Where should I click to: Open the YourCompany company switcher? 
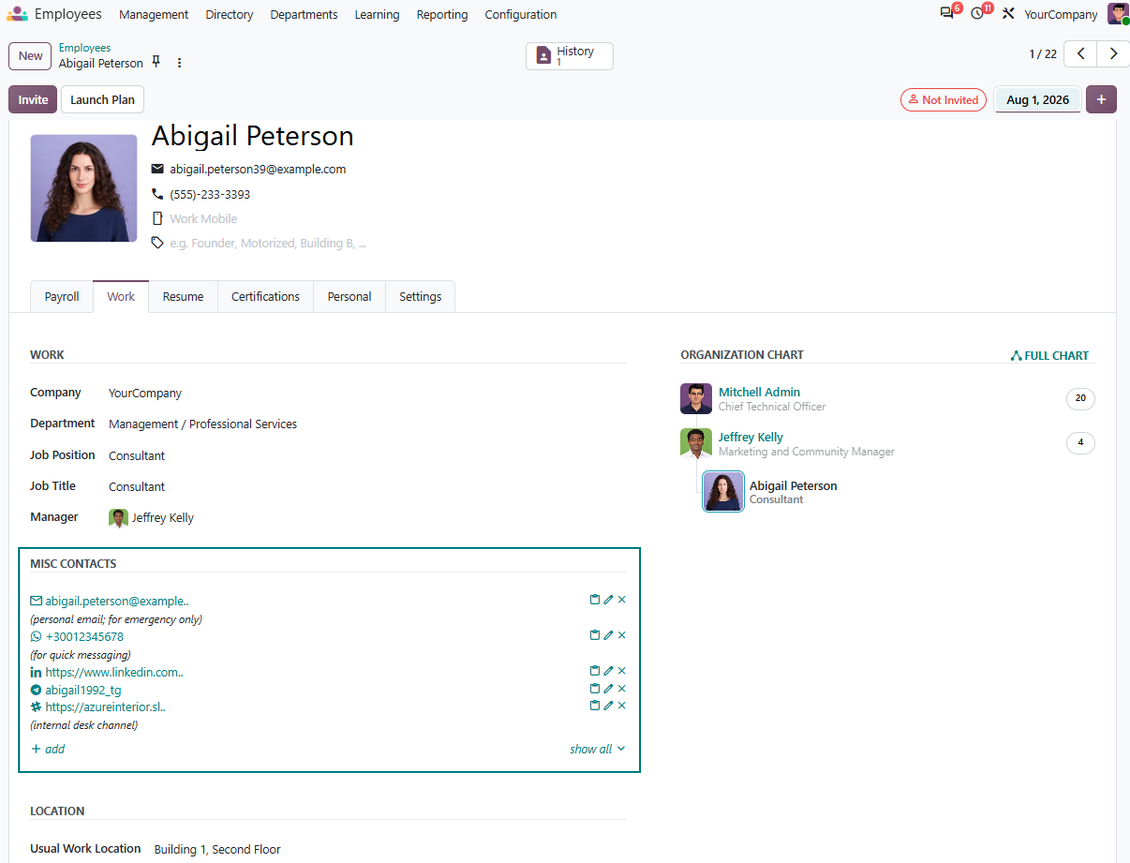[1060, 14]
